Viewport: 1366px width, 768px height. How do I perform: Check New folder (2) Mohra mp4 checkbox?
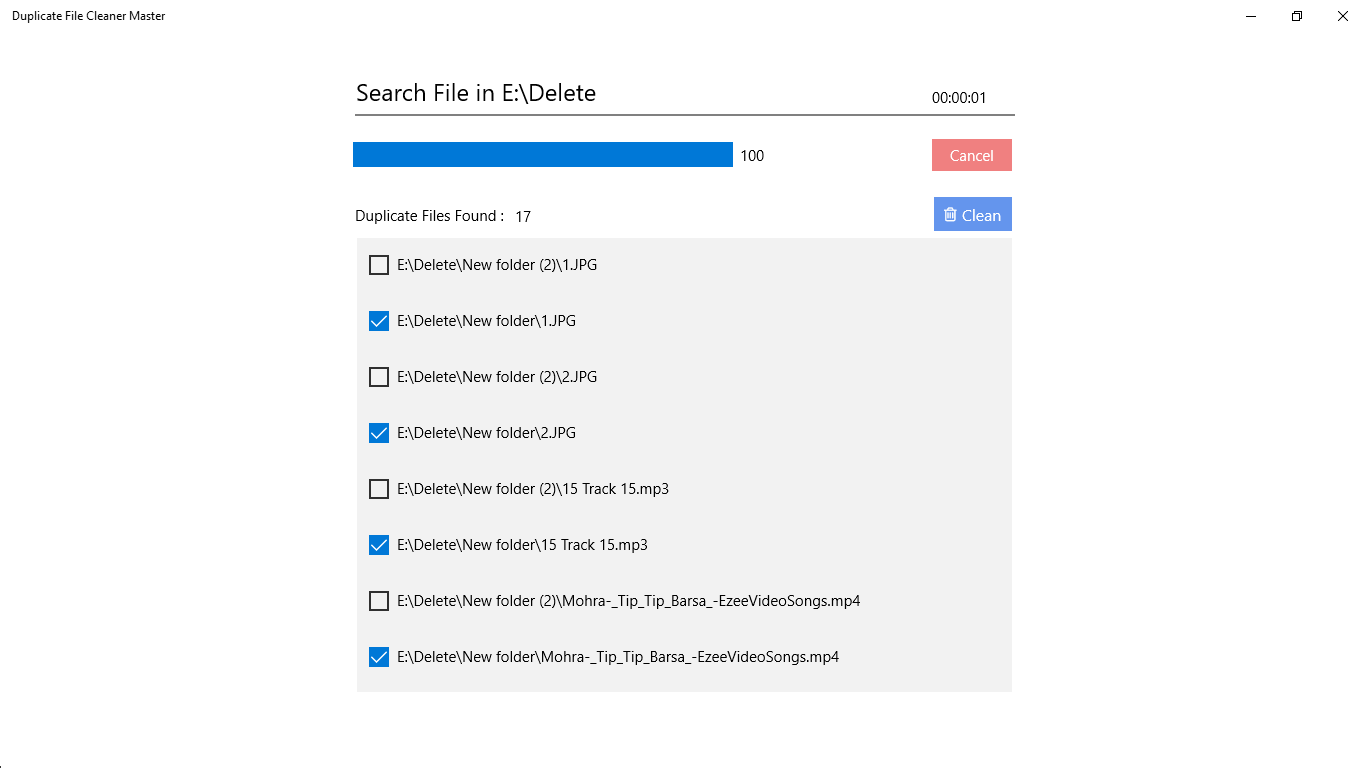[x=379, y=601]
